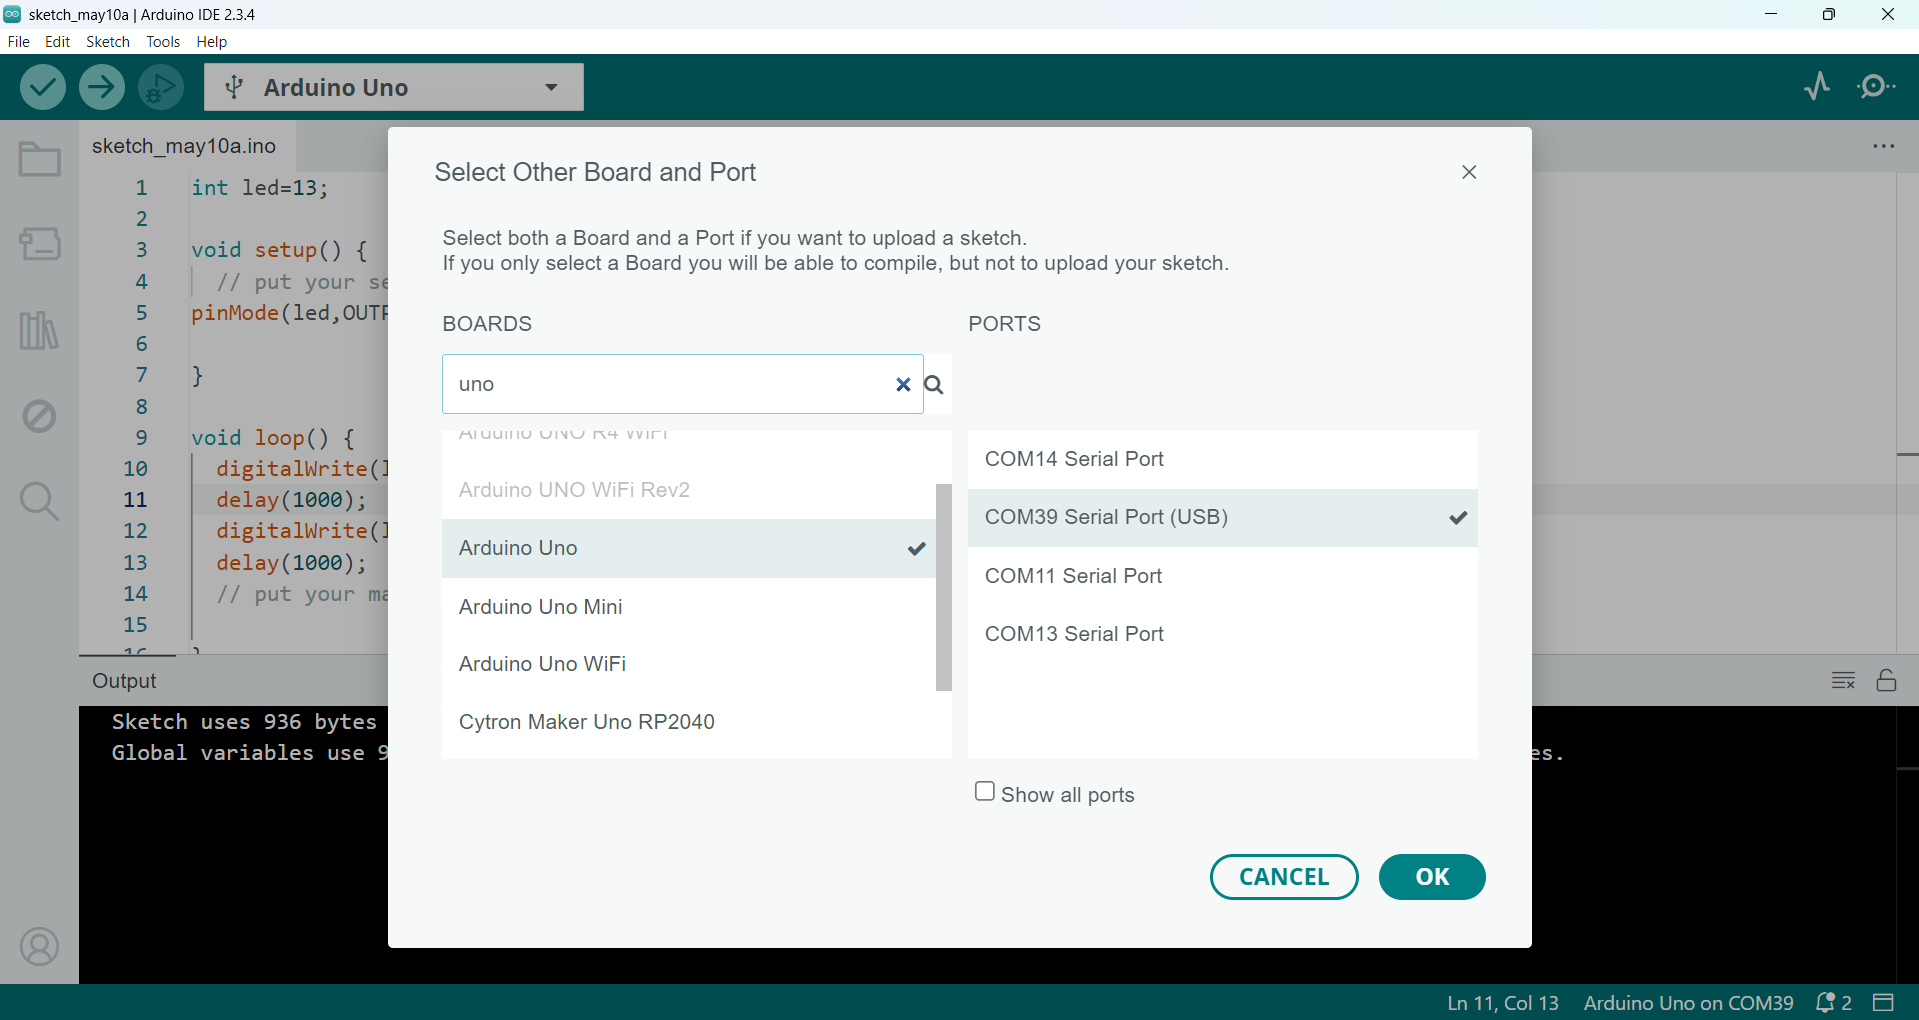The width and height of the screenshot is (1919, 1020).
Task: Confirm selection with the OK button
Action: (1432, 877)
